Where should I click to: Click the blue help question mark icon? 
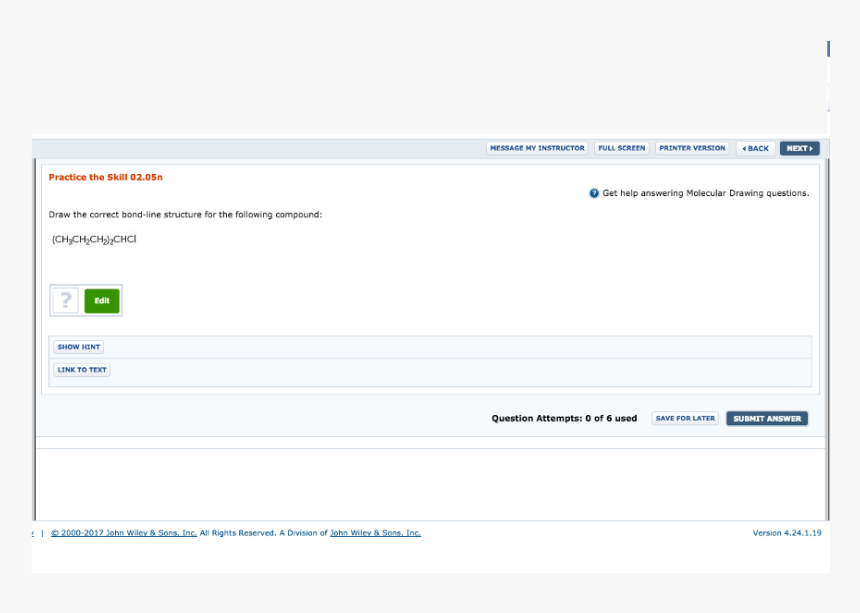pyautogui.click(x=594, y=193)
